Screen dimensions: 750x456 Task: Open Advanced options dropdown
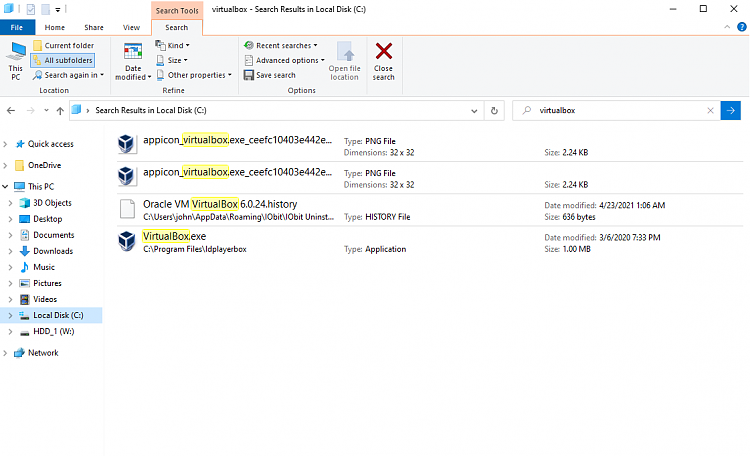coord(284,60)
